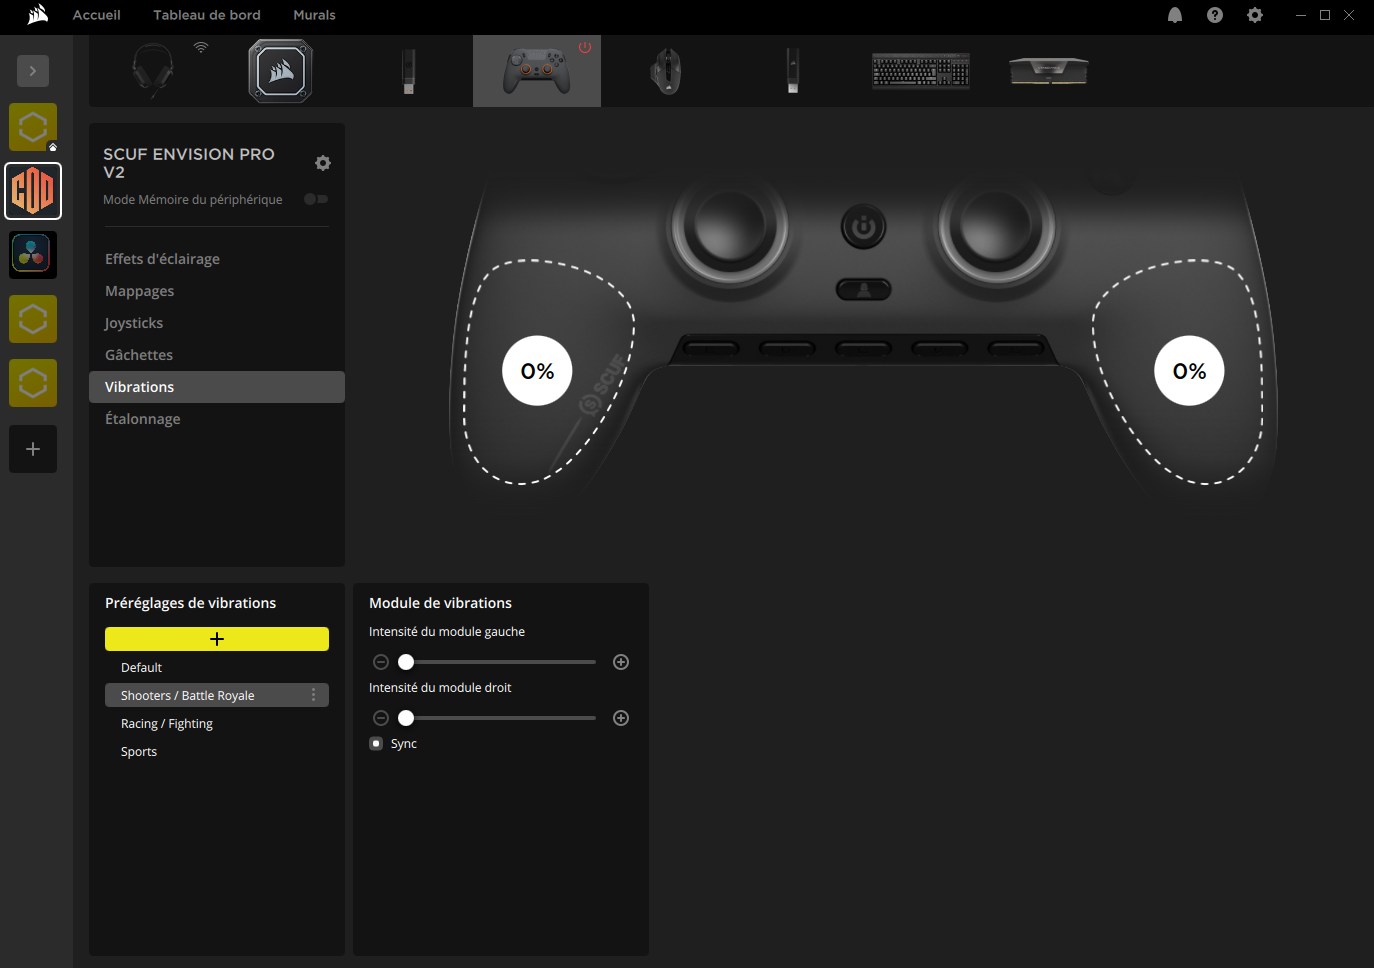Viewport: 1374px width, 968px height.
Task: Select the DaVinci Resolve profile icon
Action: pos(33,255)
